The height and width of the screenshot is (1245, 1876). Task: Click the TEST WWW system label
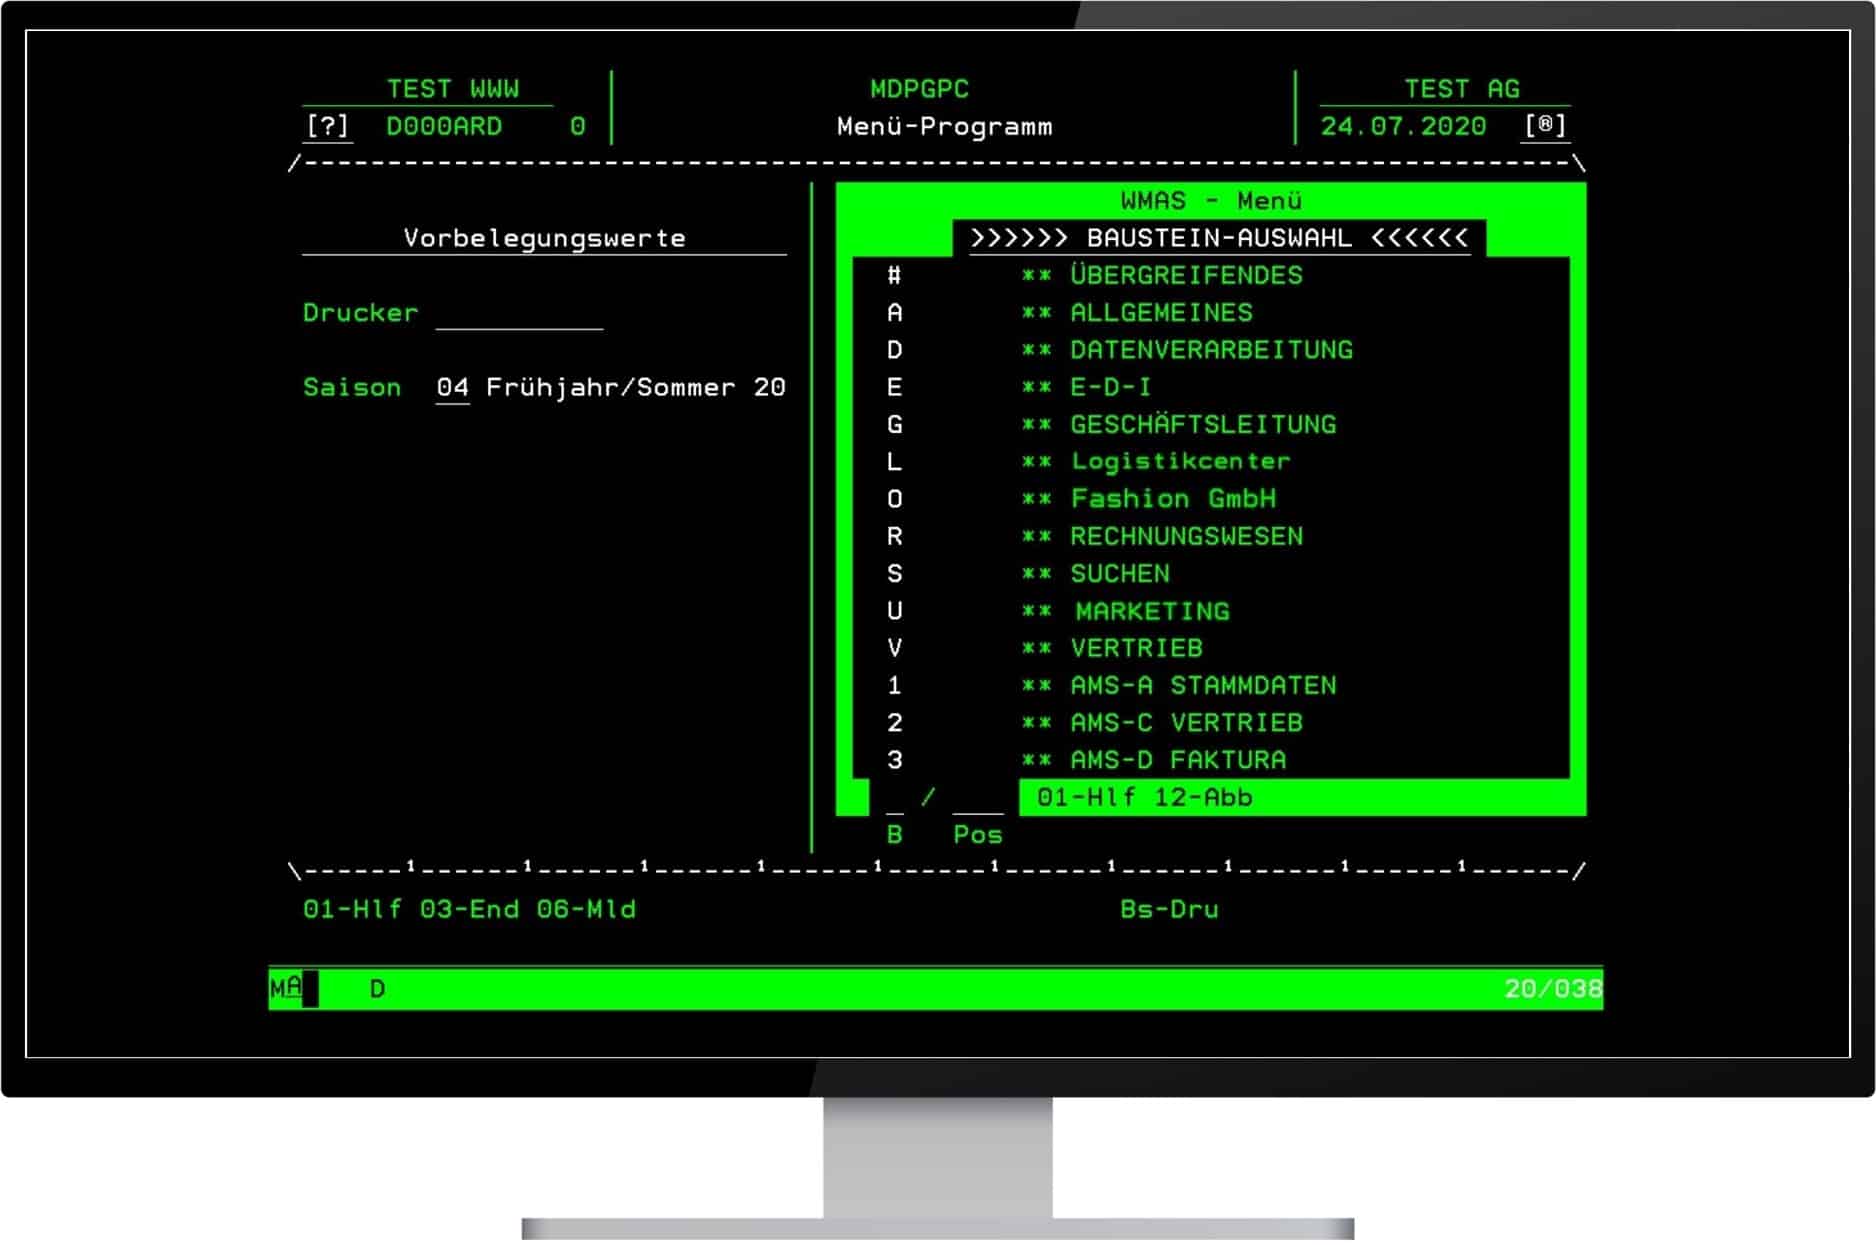(x=452, y=89)
